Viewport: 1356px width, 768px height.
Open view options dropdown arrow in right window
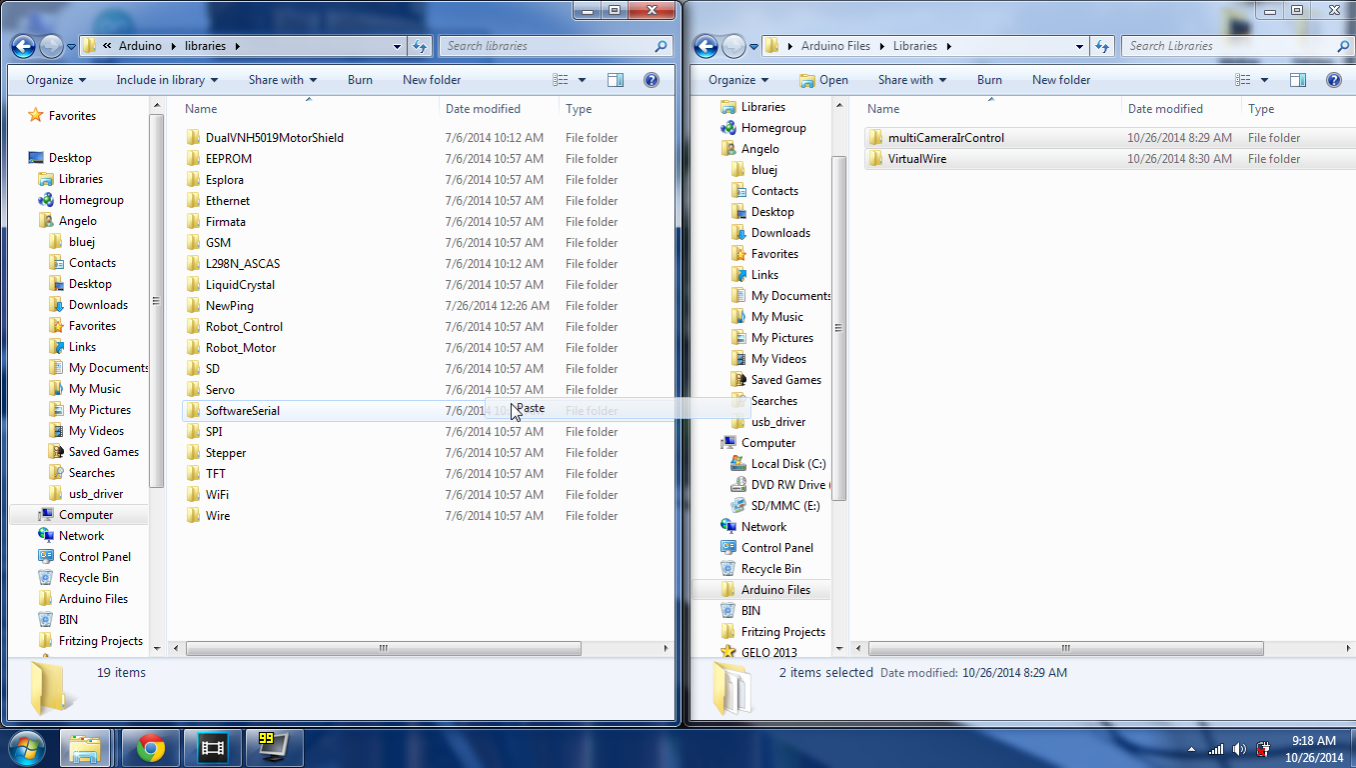pyautogui.click(x=1264, y=80)
